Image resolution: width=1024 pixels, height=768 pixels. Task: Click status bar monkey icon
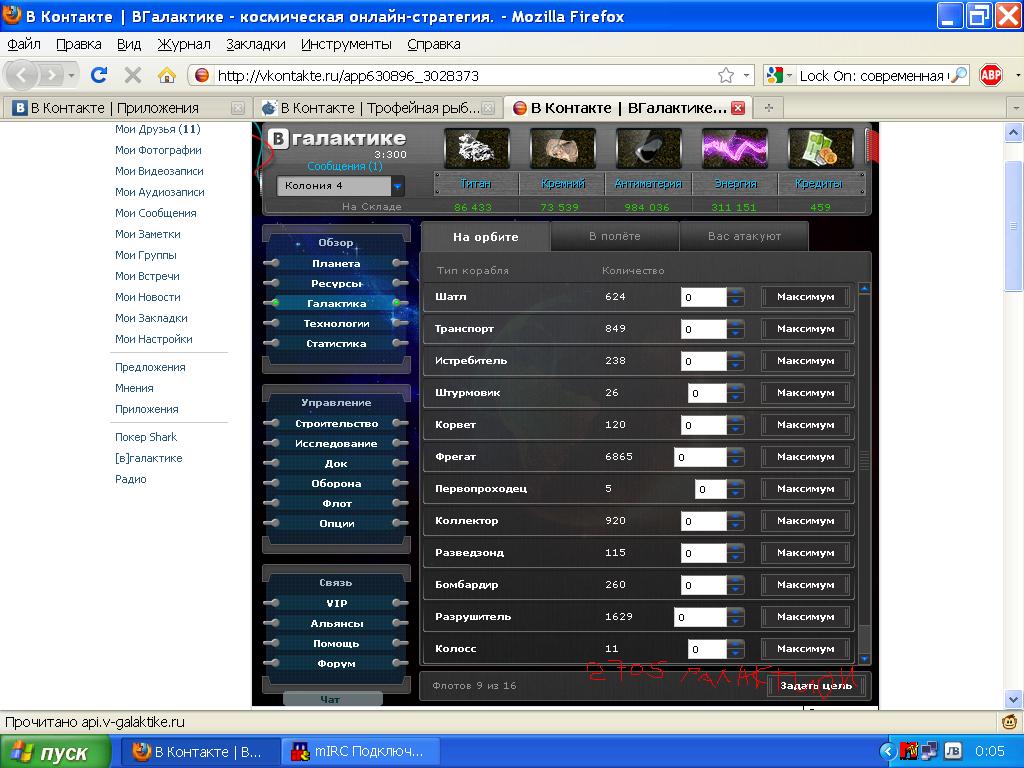click(x=1010, y=722)
